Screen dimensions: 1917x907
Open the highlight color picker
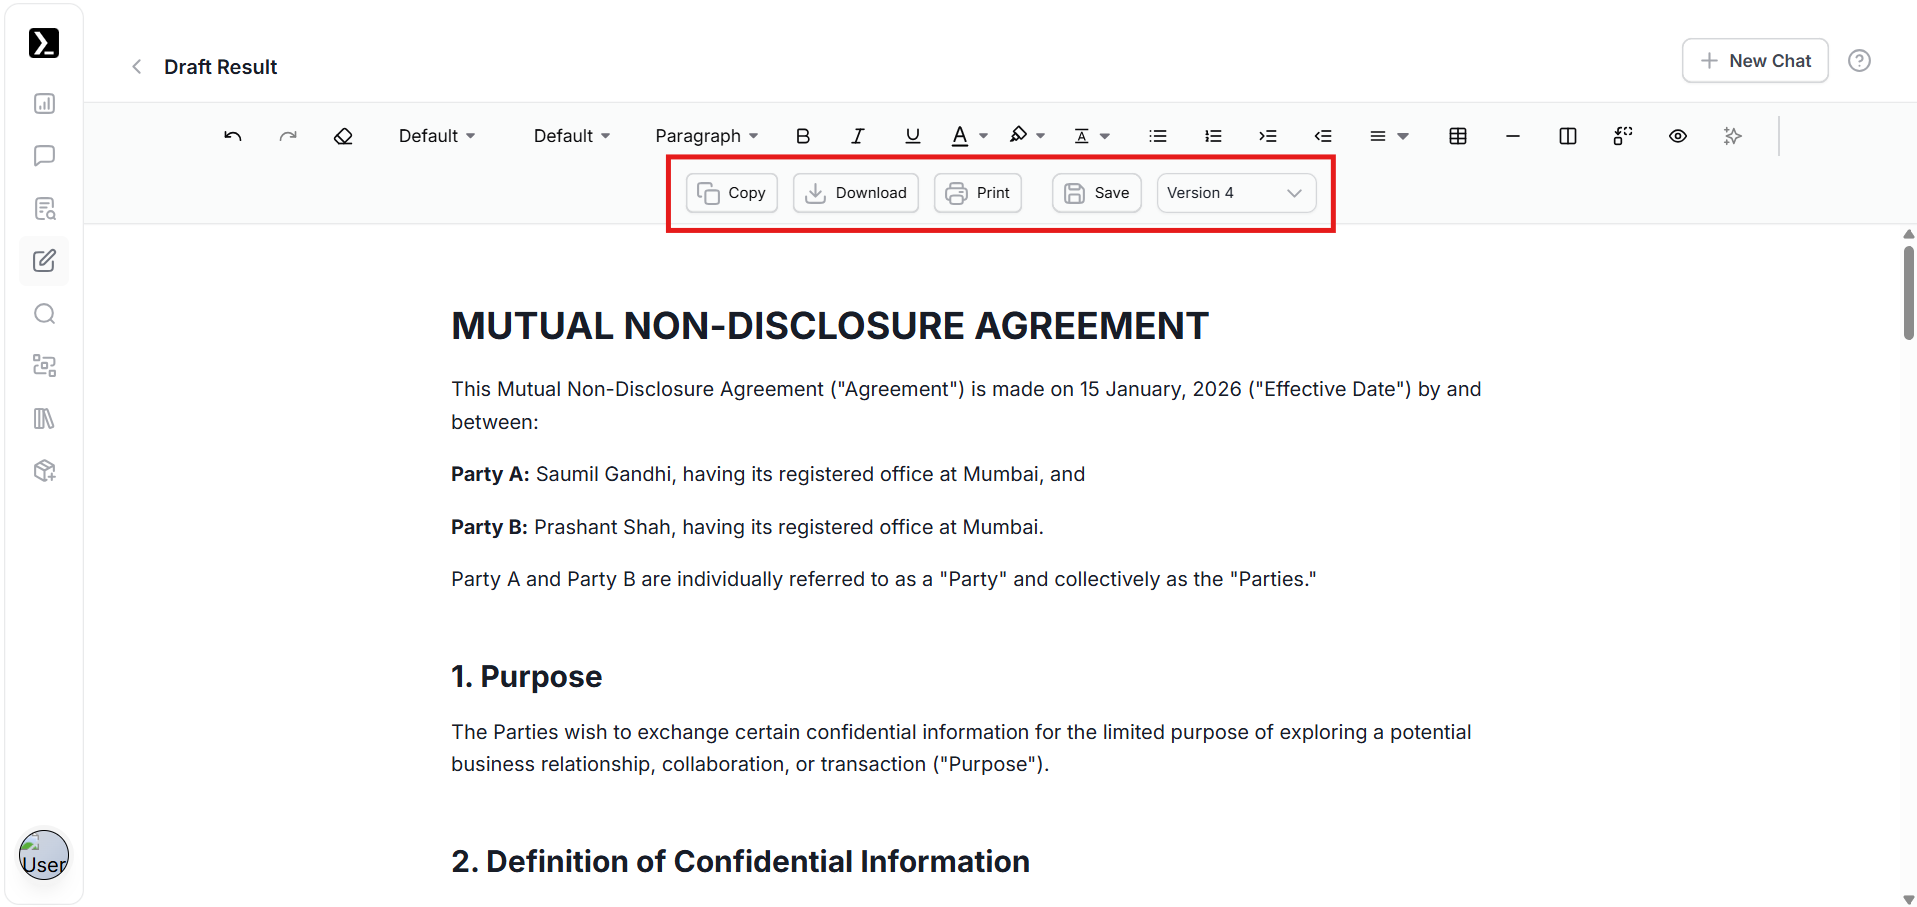1026,136
